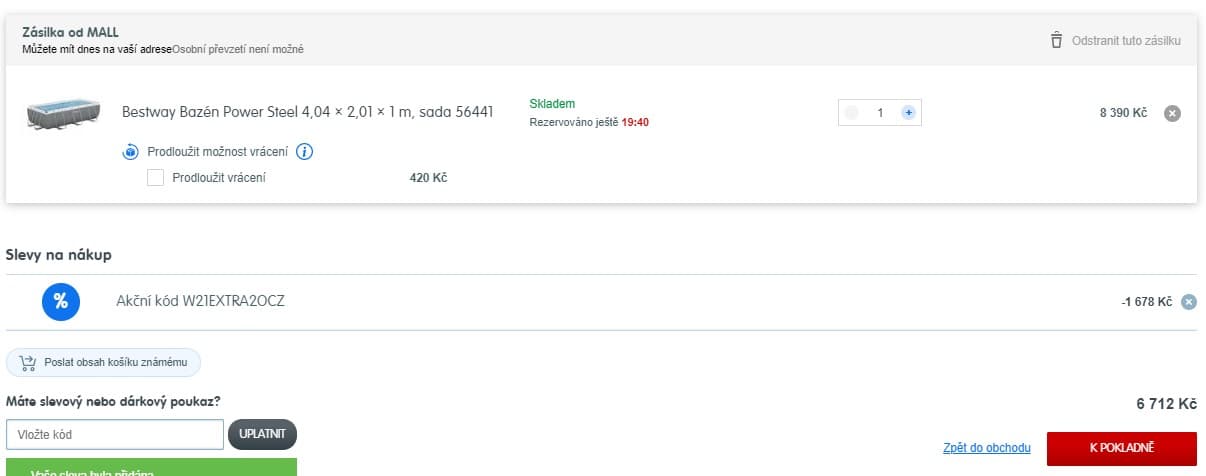This screenshot has height=476, width=1206.
Task: Open the Bestway Bazén Power Steel product link
Action: point(307,112)
